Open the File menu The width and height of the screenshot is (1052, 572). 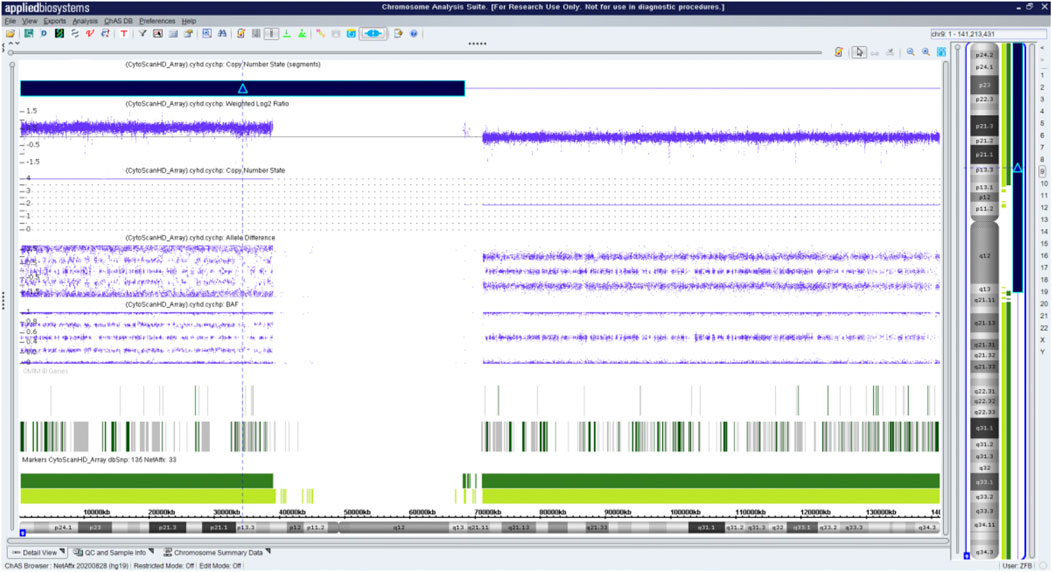[9, 21]
